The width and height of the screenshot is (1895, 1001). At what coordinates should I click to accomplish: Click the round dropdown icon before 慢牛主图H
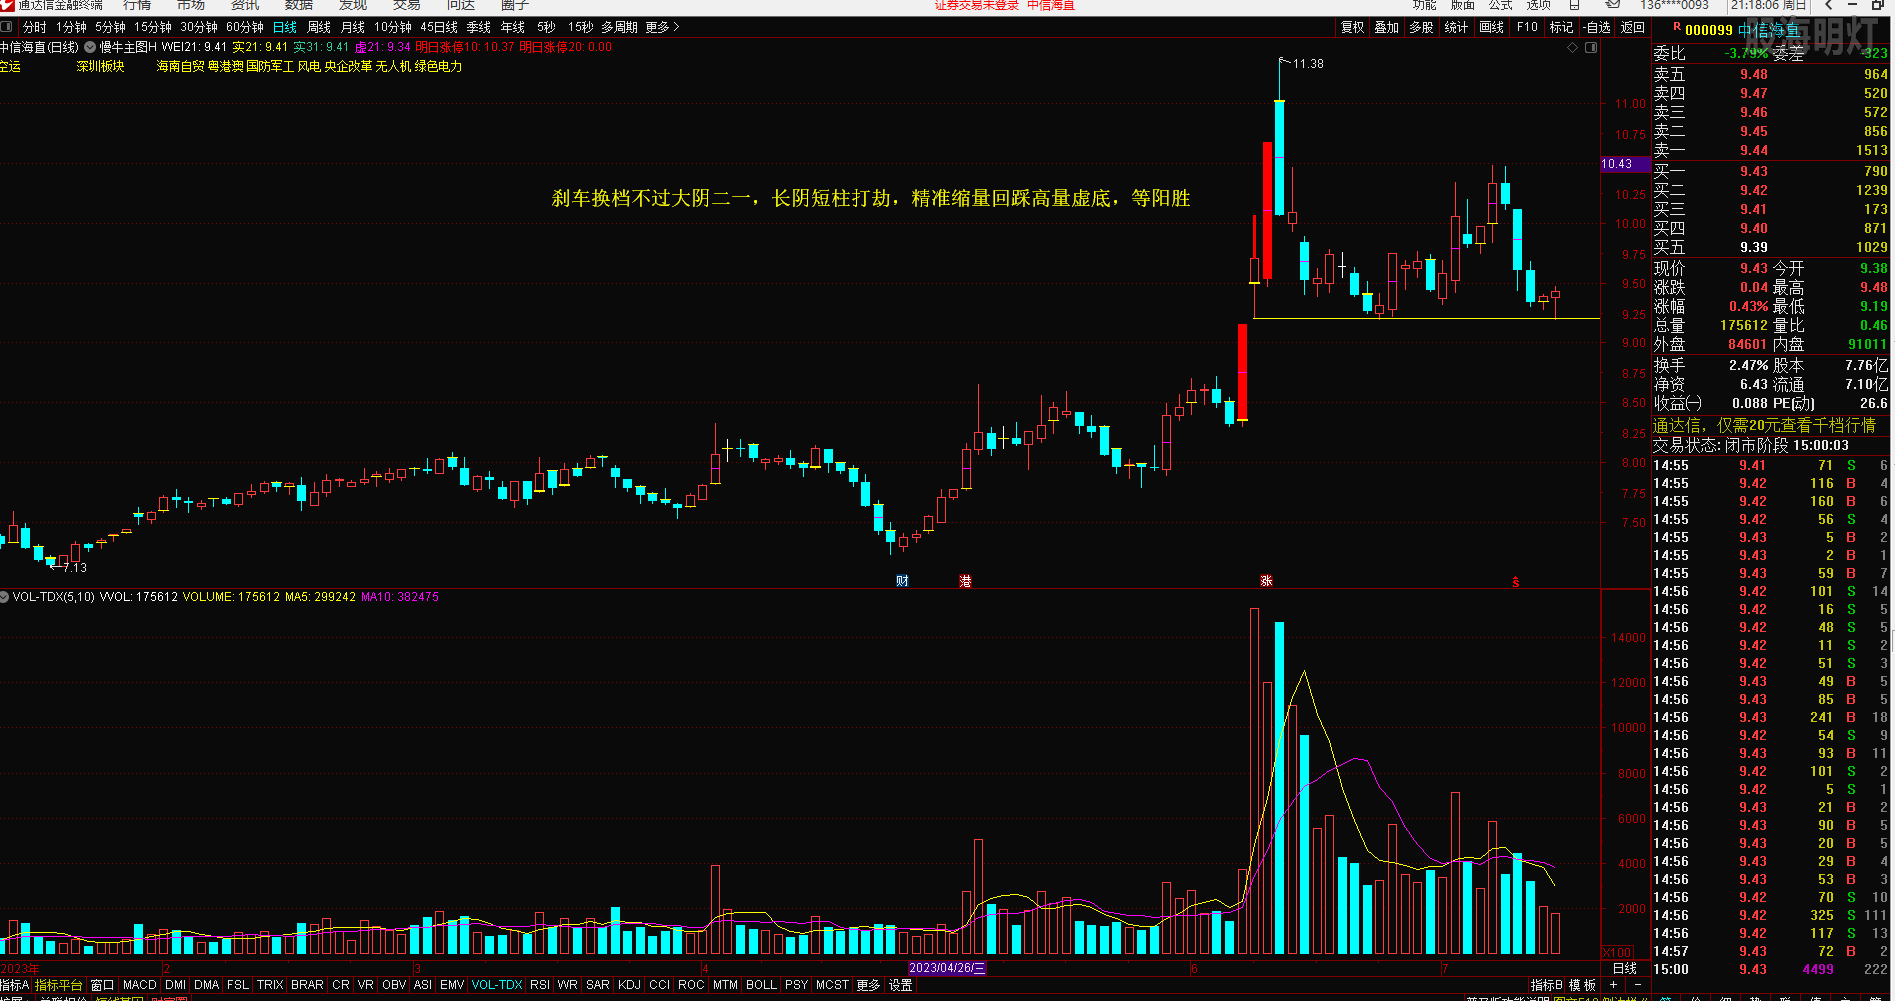click(90, 47)
